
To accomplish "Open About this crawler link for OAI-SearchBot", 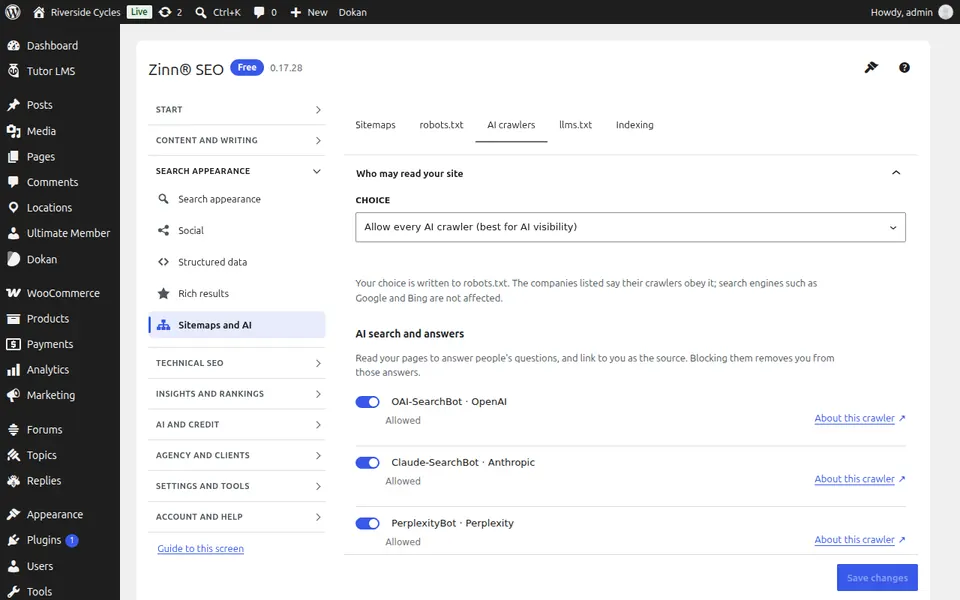I will 860,418.
